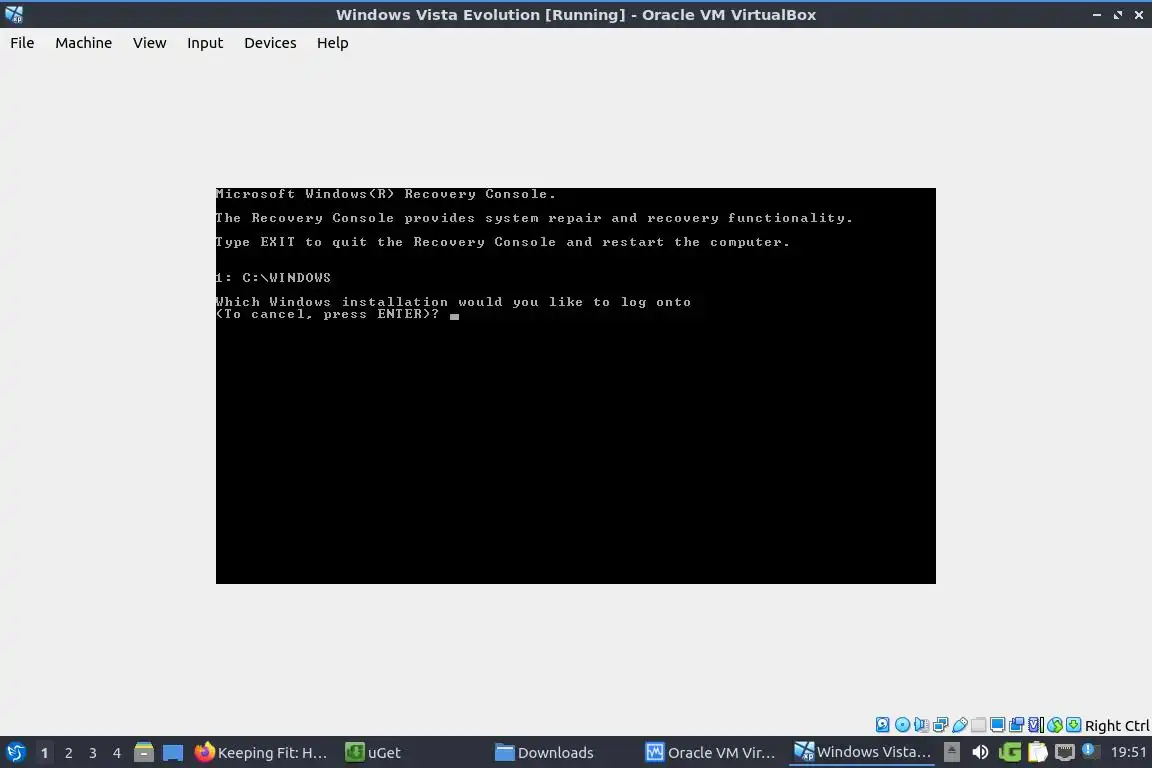Click the 19:51 panel clock
Viewport: 1152px width, 768px height.
(x=1128, y=752)
